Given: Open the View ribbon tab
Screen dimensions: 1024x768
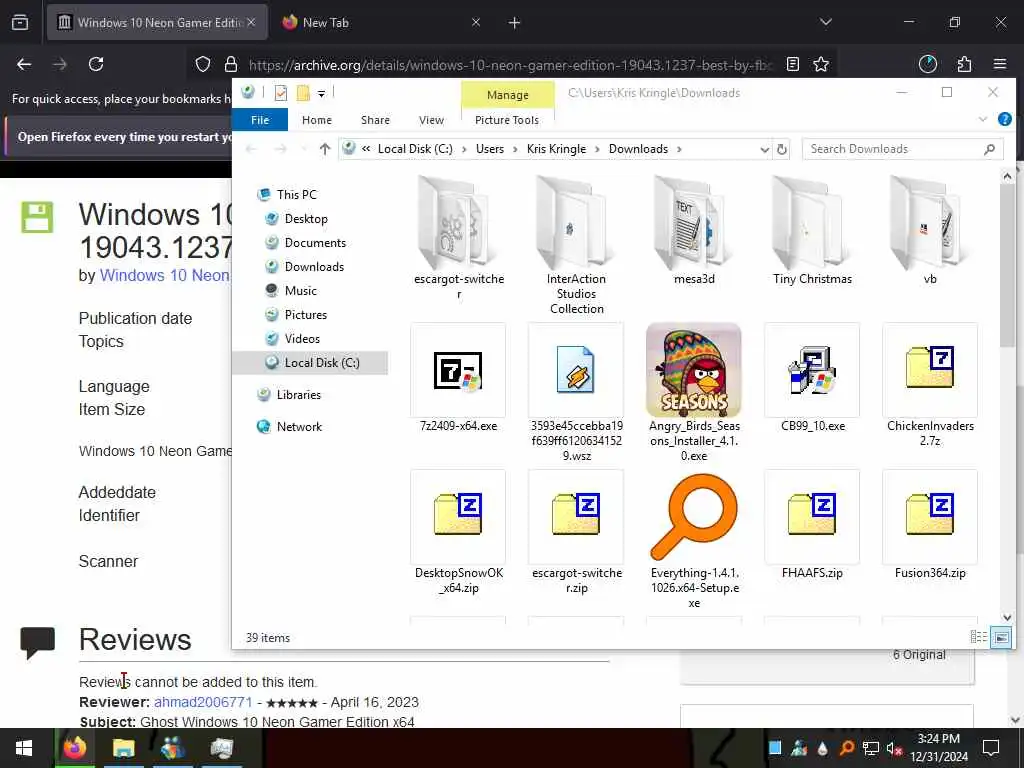Looking at the screenshot, I should (x=431, y=120).
